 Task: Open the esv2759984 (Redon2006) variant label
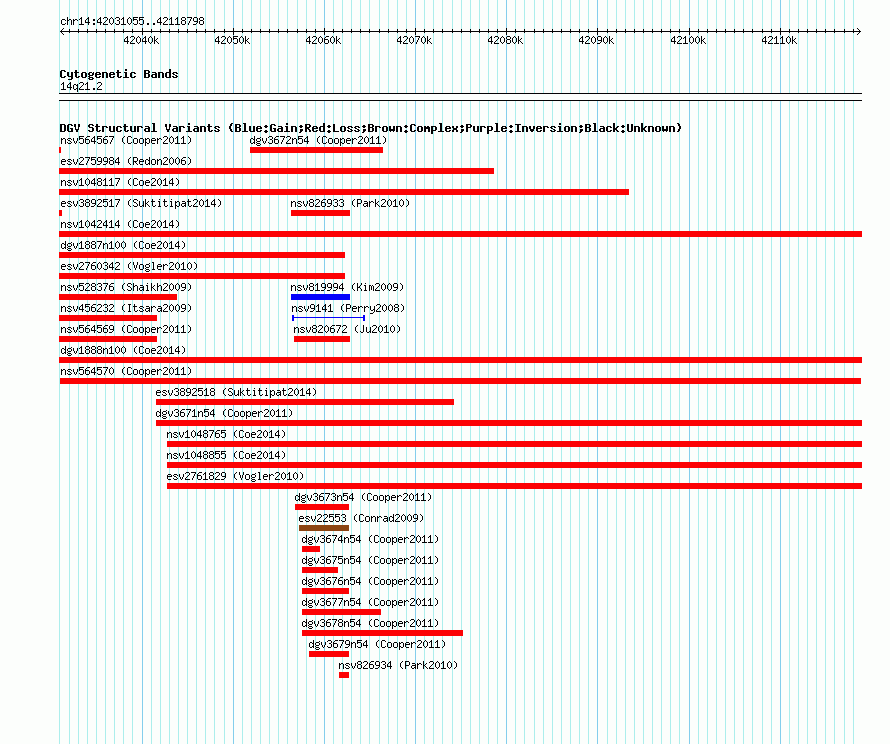coord(126,161)
